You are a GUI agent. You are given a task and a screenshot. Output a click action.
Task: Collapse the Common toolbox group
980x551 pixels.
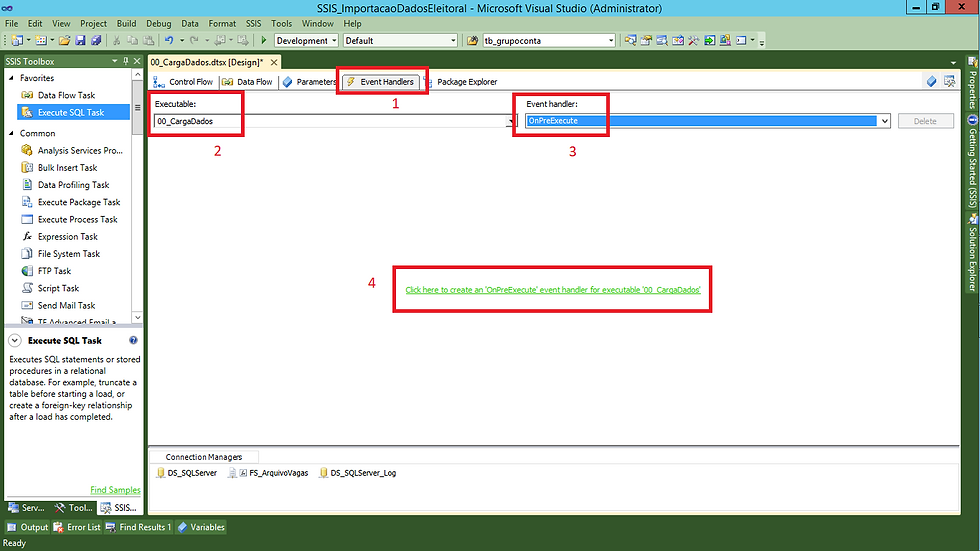tap(11, 133)
